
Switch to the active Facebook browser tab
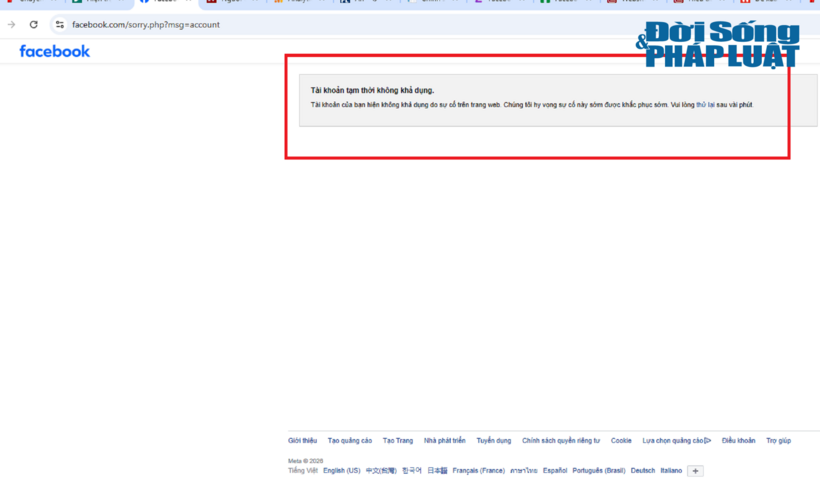[165, 3]
